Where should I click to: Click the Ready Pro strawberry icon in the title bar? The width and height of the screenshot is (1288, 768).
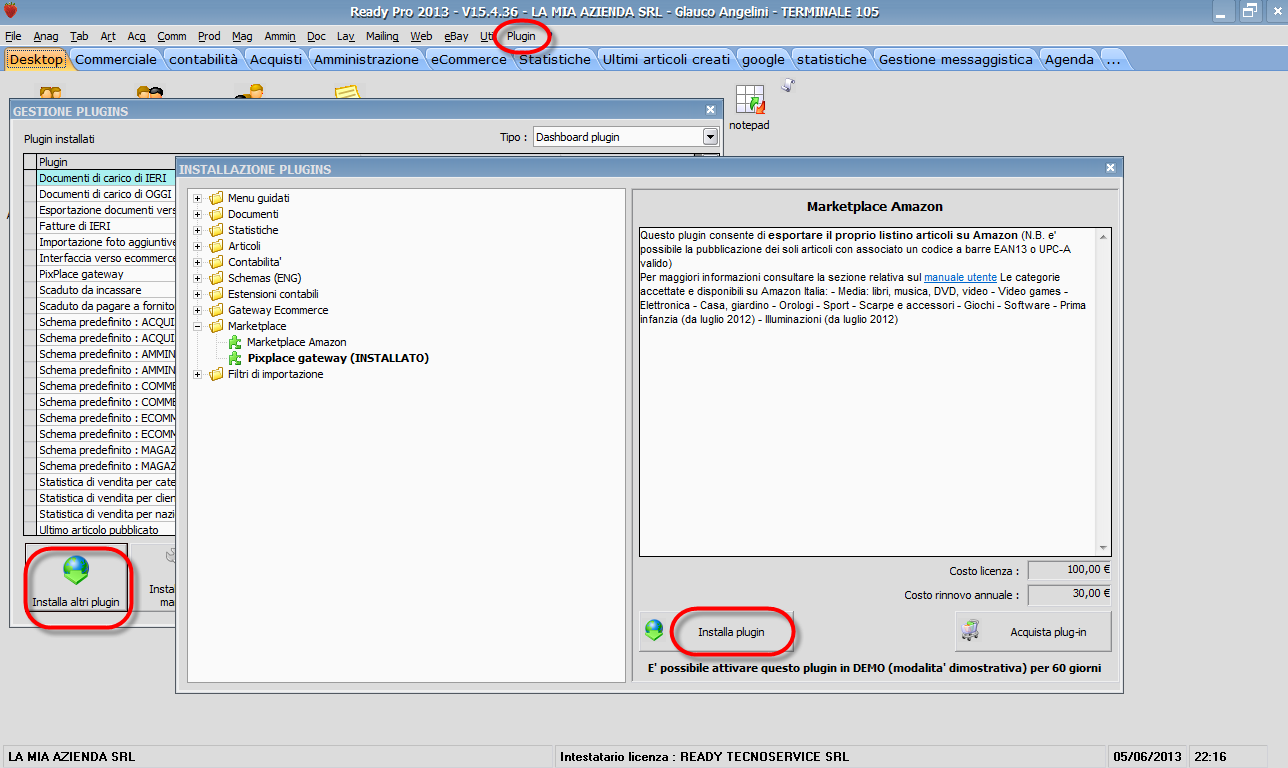pos(11,11)
